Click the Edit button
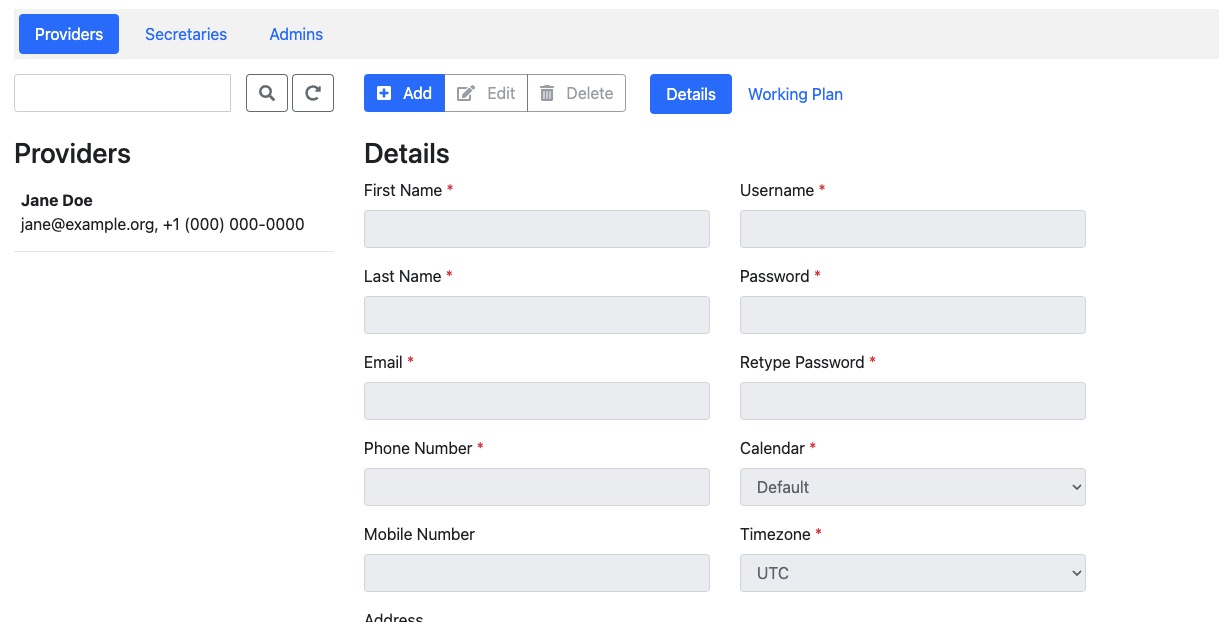 pyautogui.click(x=485, y=92)
